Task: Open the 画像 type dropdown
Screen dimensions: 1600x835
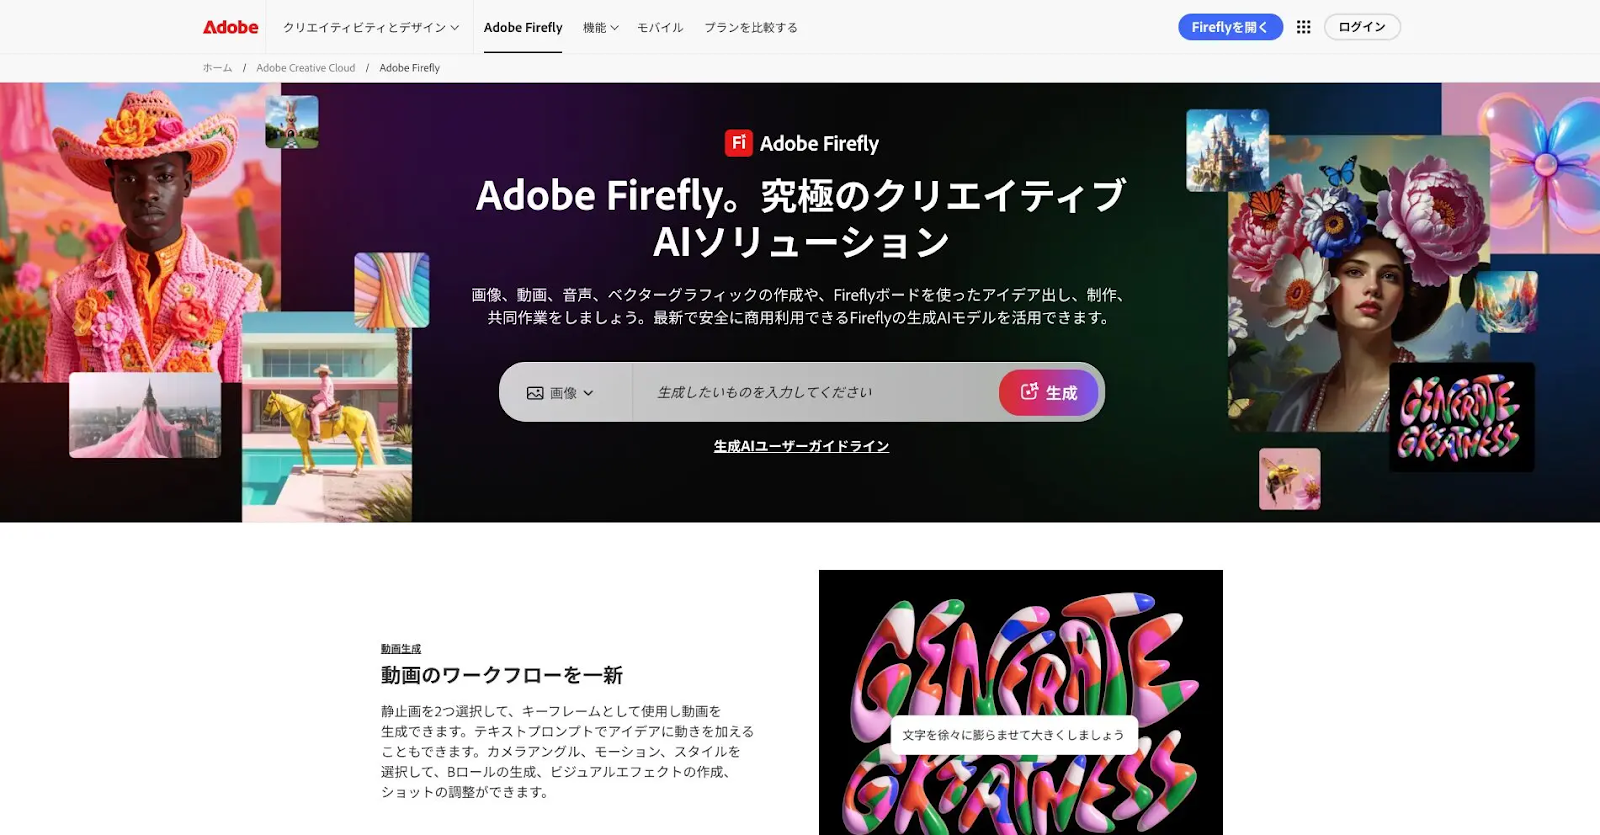Action: click(560, 393)
